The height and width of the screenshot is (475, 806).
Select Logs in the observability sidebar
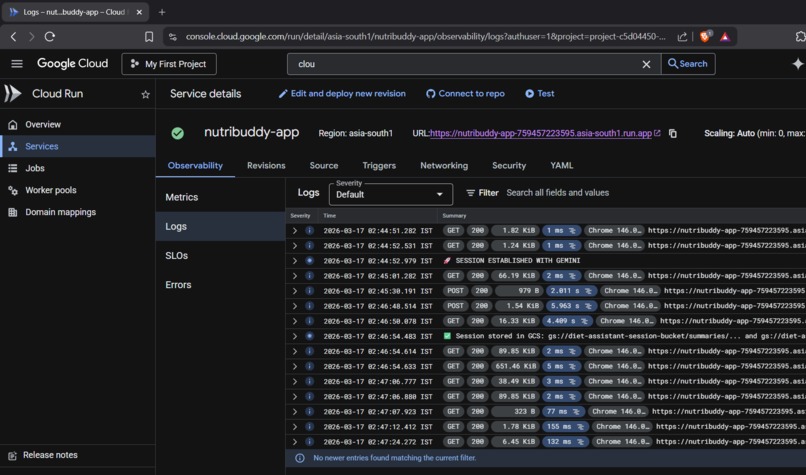click(x=221, y=226)
